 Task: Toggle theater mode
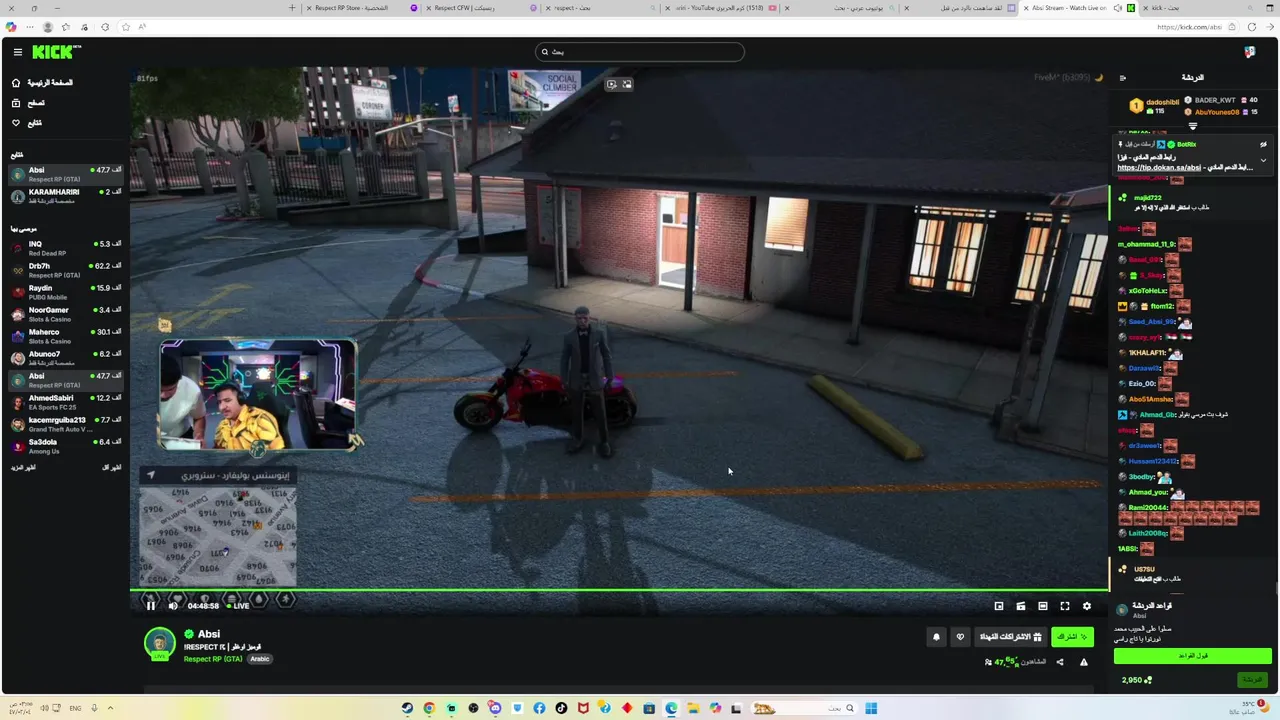(x=1043, y=606)
